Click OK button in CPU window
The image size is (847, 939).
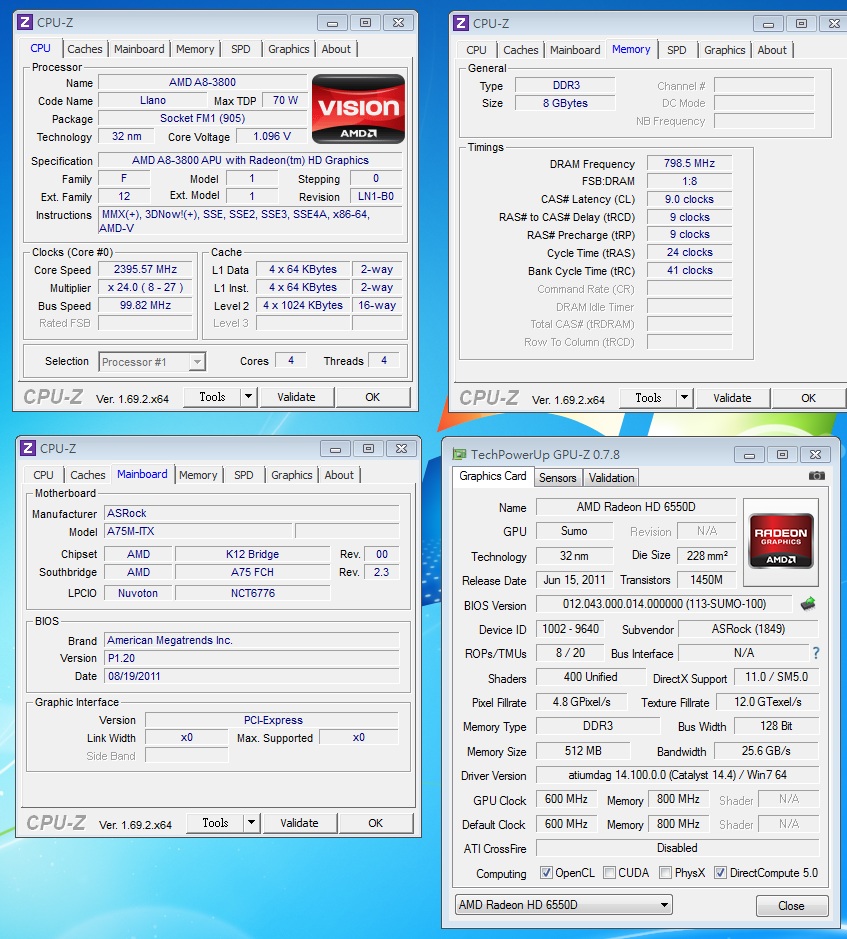pos(373,396)
